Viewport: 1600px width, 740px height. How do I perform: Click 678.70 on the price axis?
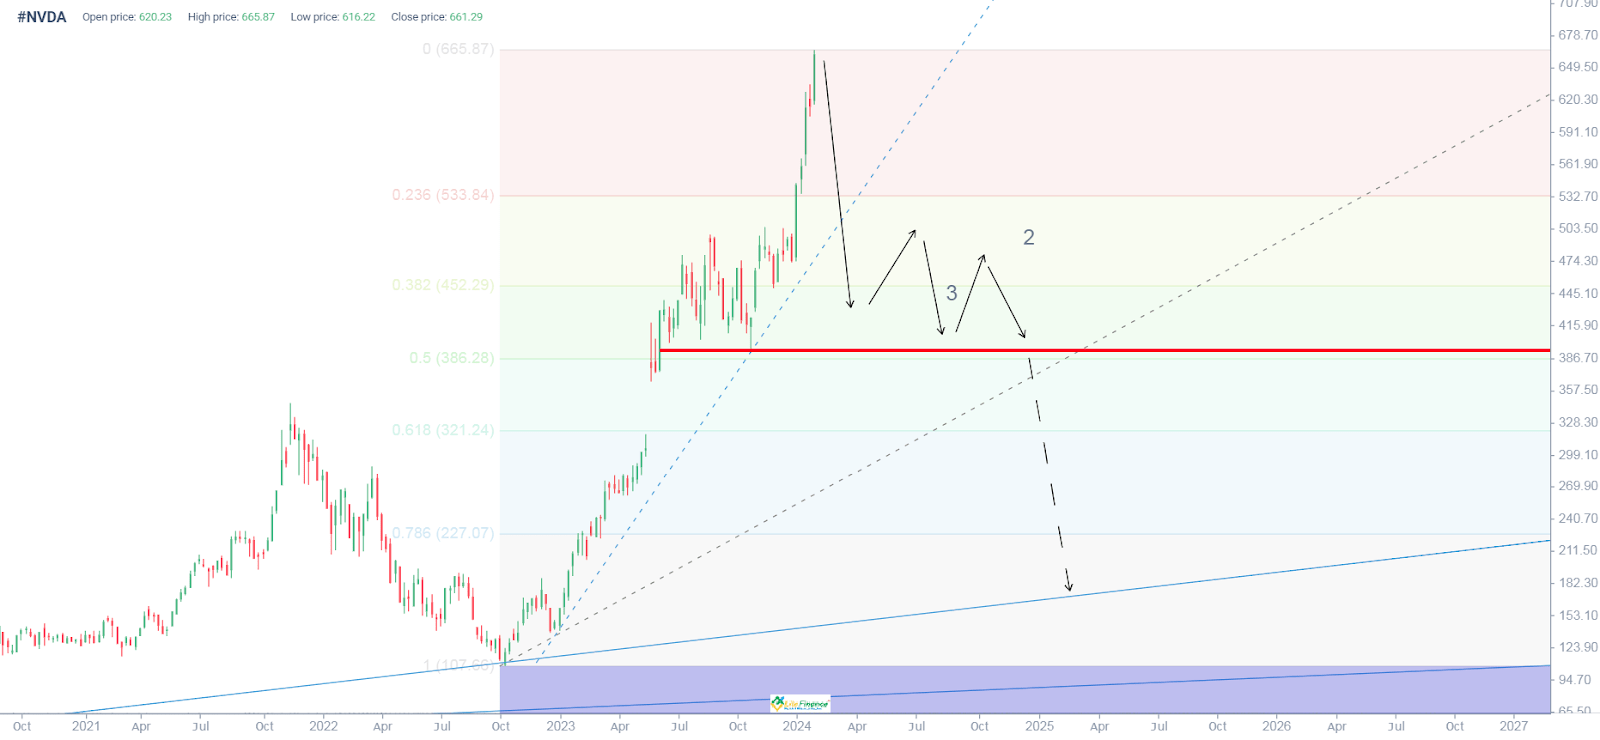click(1578, 35)
